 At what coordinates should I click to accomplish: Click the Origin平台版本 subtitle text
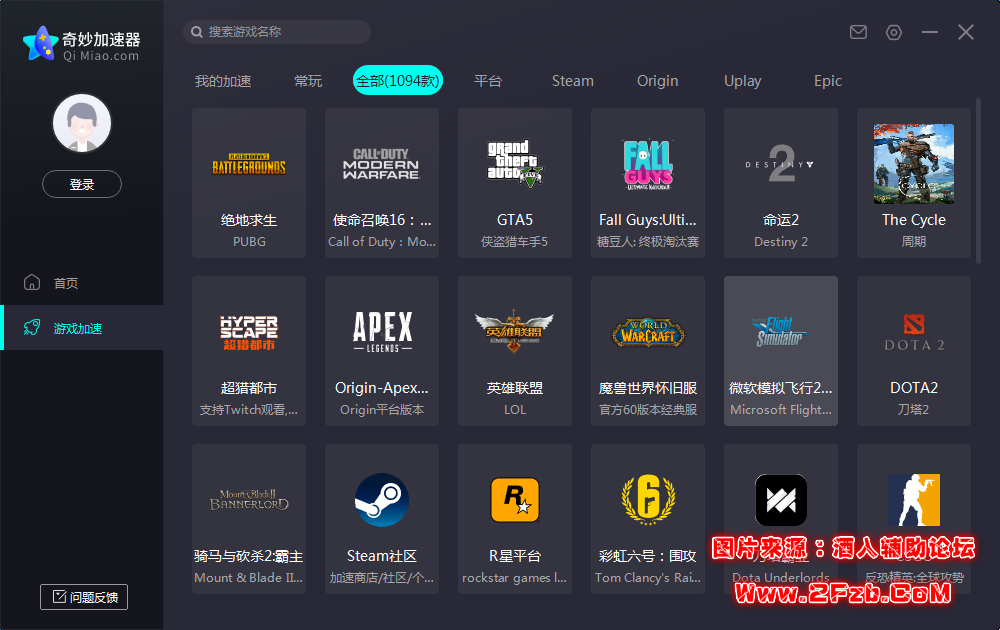[x=381, y=410]
